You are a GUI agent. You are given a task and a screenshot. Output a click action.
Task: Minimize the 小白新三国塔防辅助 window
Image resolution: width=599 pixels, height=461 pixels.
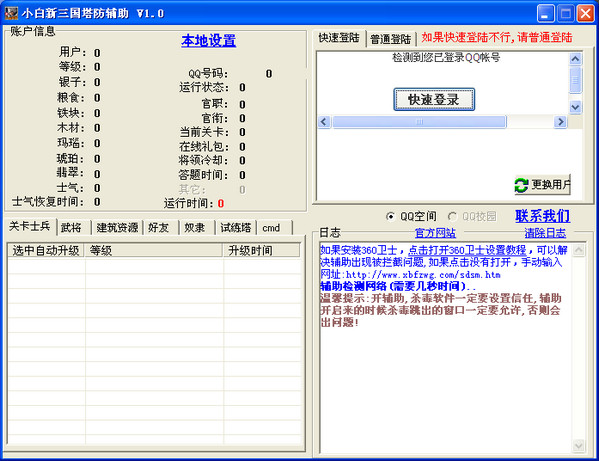point(546,14)
